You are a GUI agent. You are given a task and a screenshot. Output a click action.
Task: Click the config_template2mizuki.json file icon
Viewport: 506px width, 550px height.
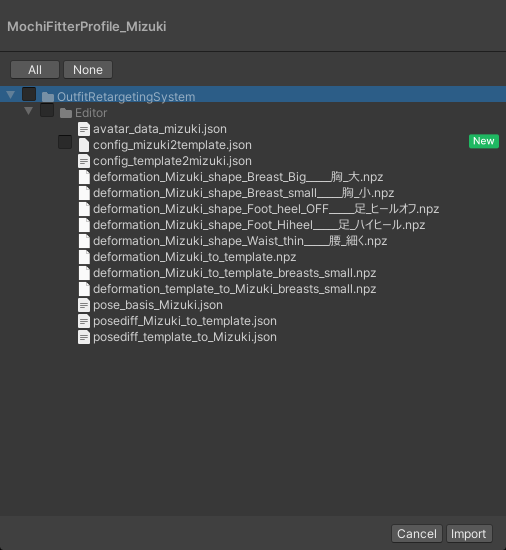tap(84, 161)
